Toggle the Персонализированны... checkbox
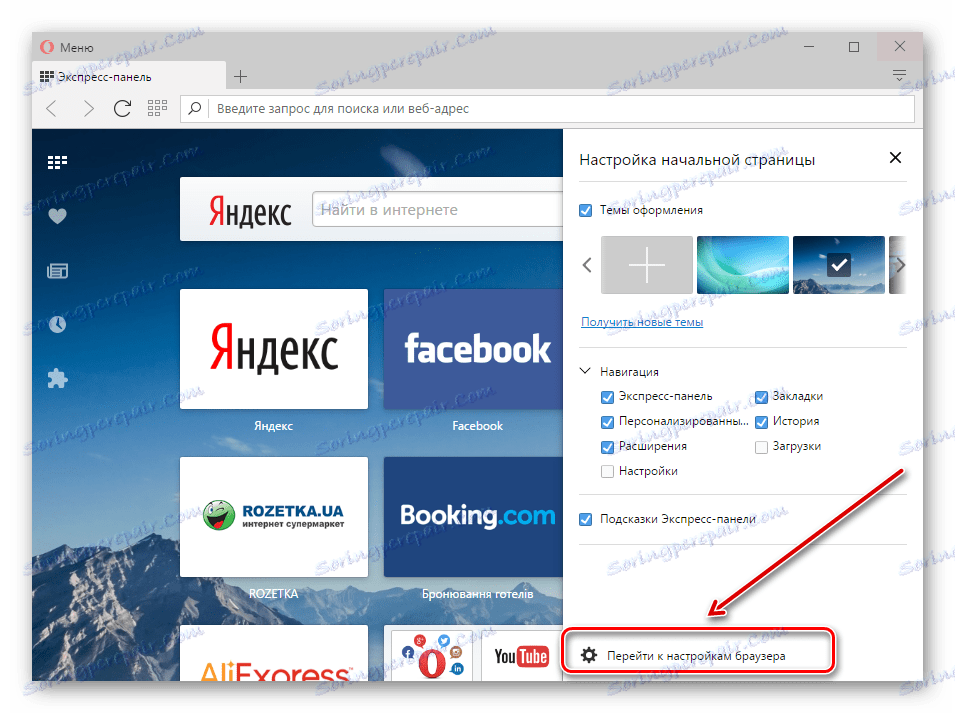The height and width of the screenshot is (713, 955). [607, 423]
